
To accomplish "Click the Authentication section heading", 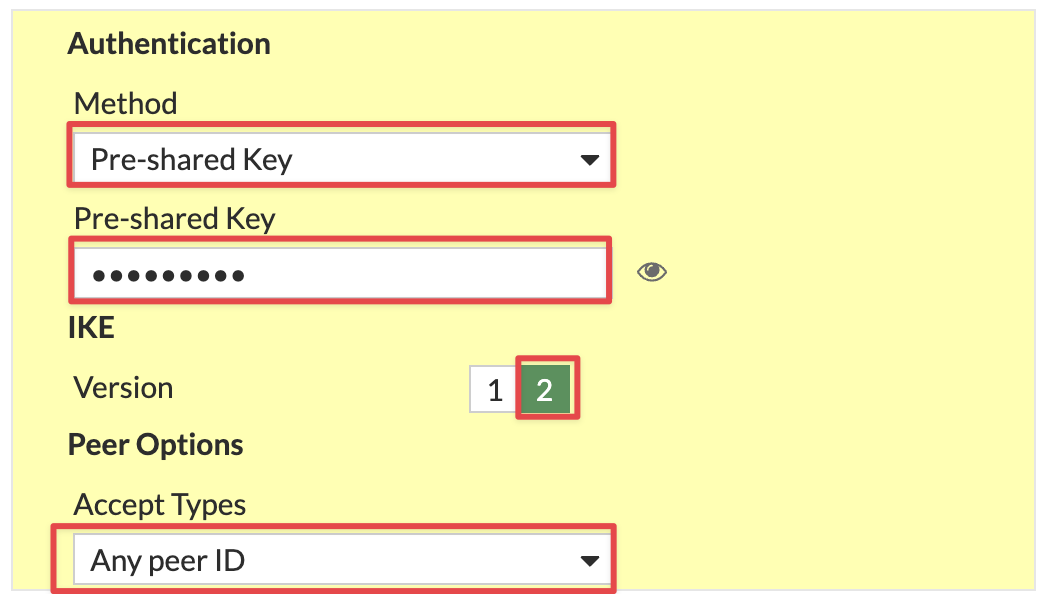I will (169, 44).
